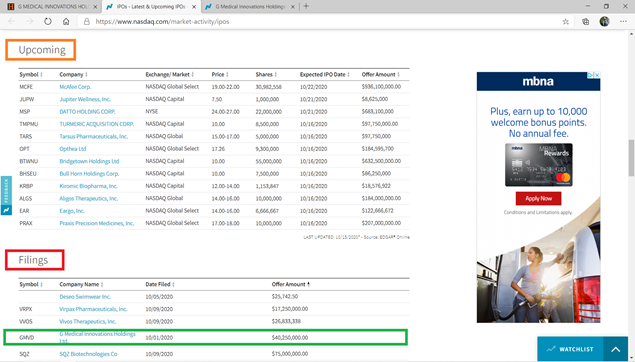Open the browser settings ellipsis menu

point(623,21)
